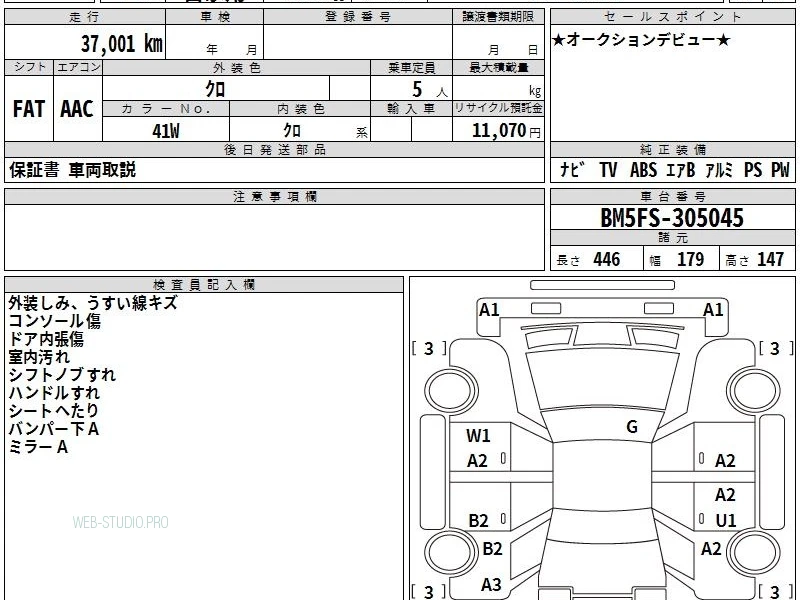Screen dimensions: 800x600
Task: Click the 輸入車 header
Action: click(412, 109)
